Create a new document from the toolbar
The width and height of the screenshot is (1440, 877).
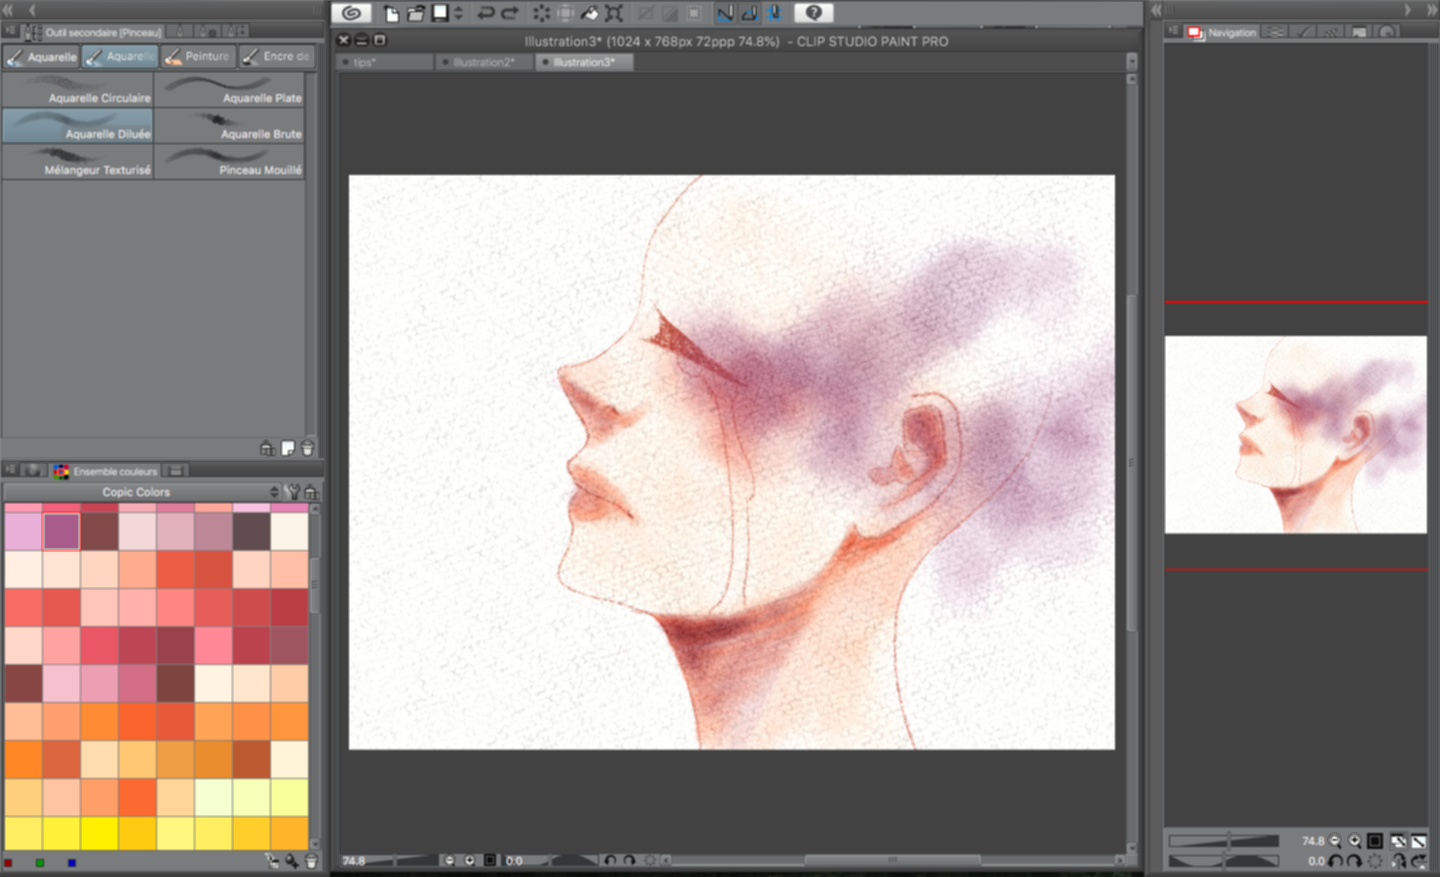coord(391,13)
